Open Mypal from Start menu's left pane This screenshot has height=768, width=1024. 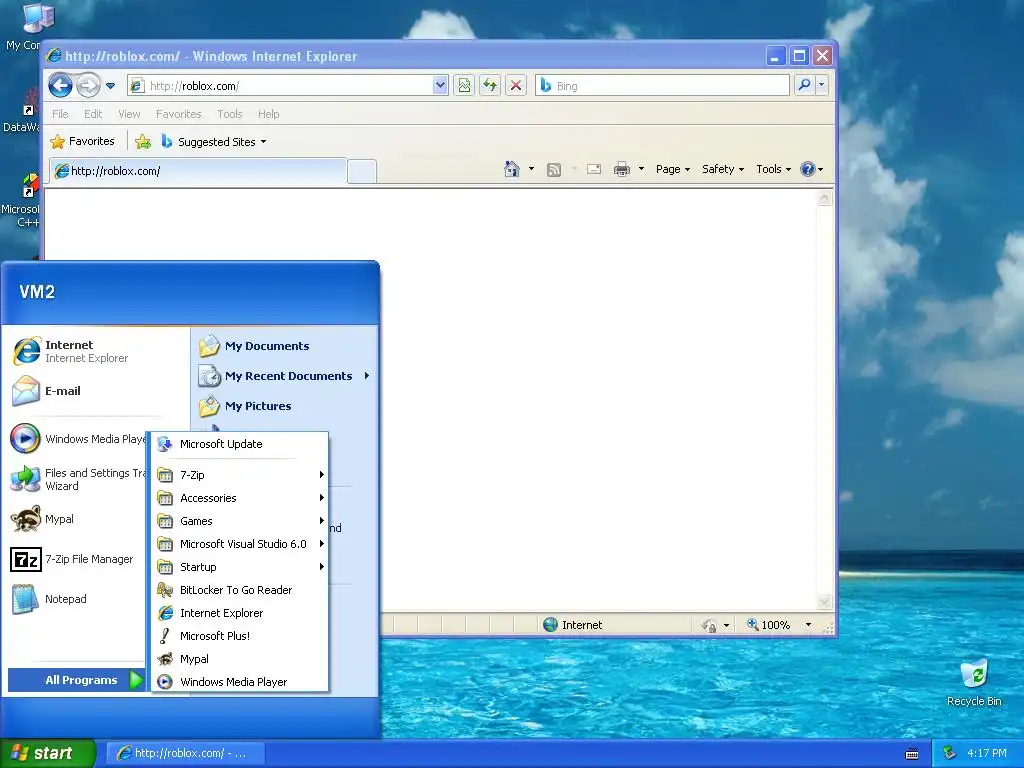pos(77,519)
